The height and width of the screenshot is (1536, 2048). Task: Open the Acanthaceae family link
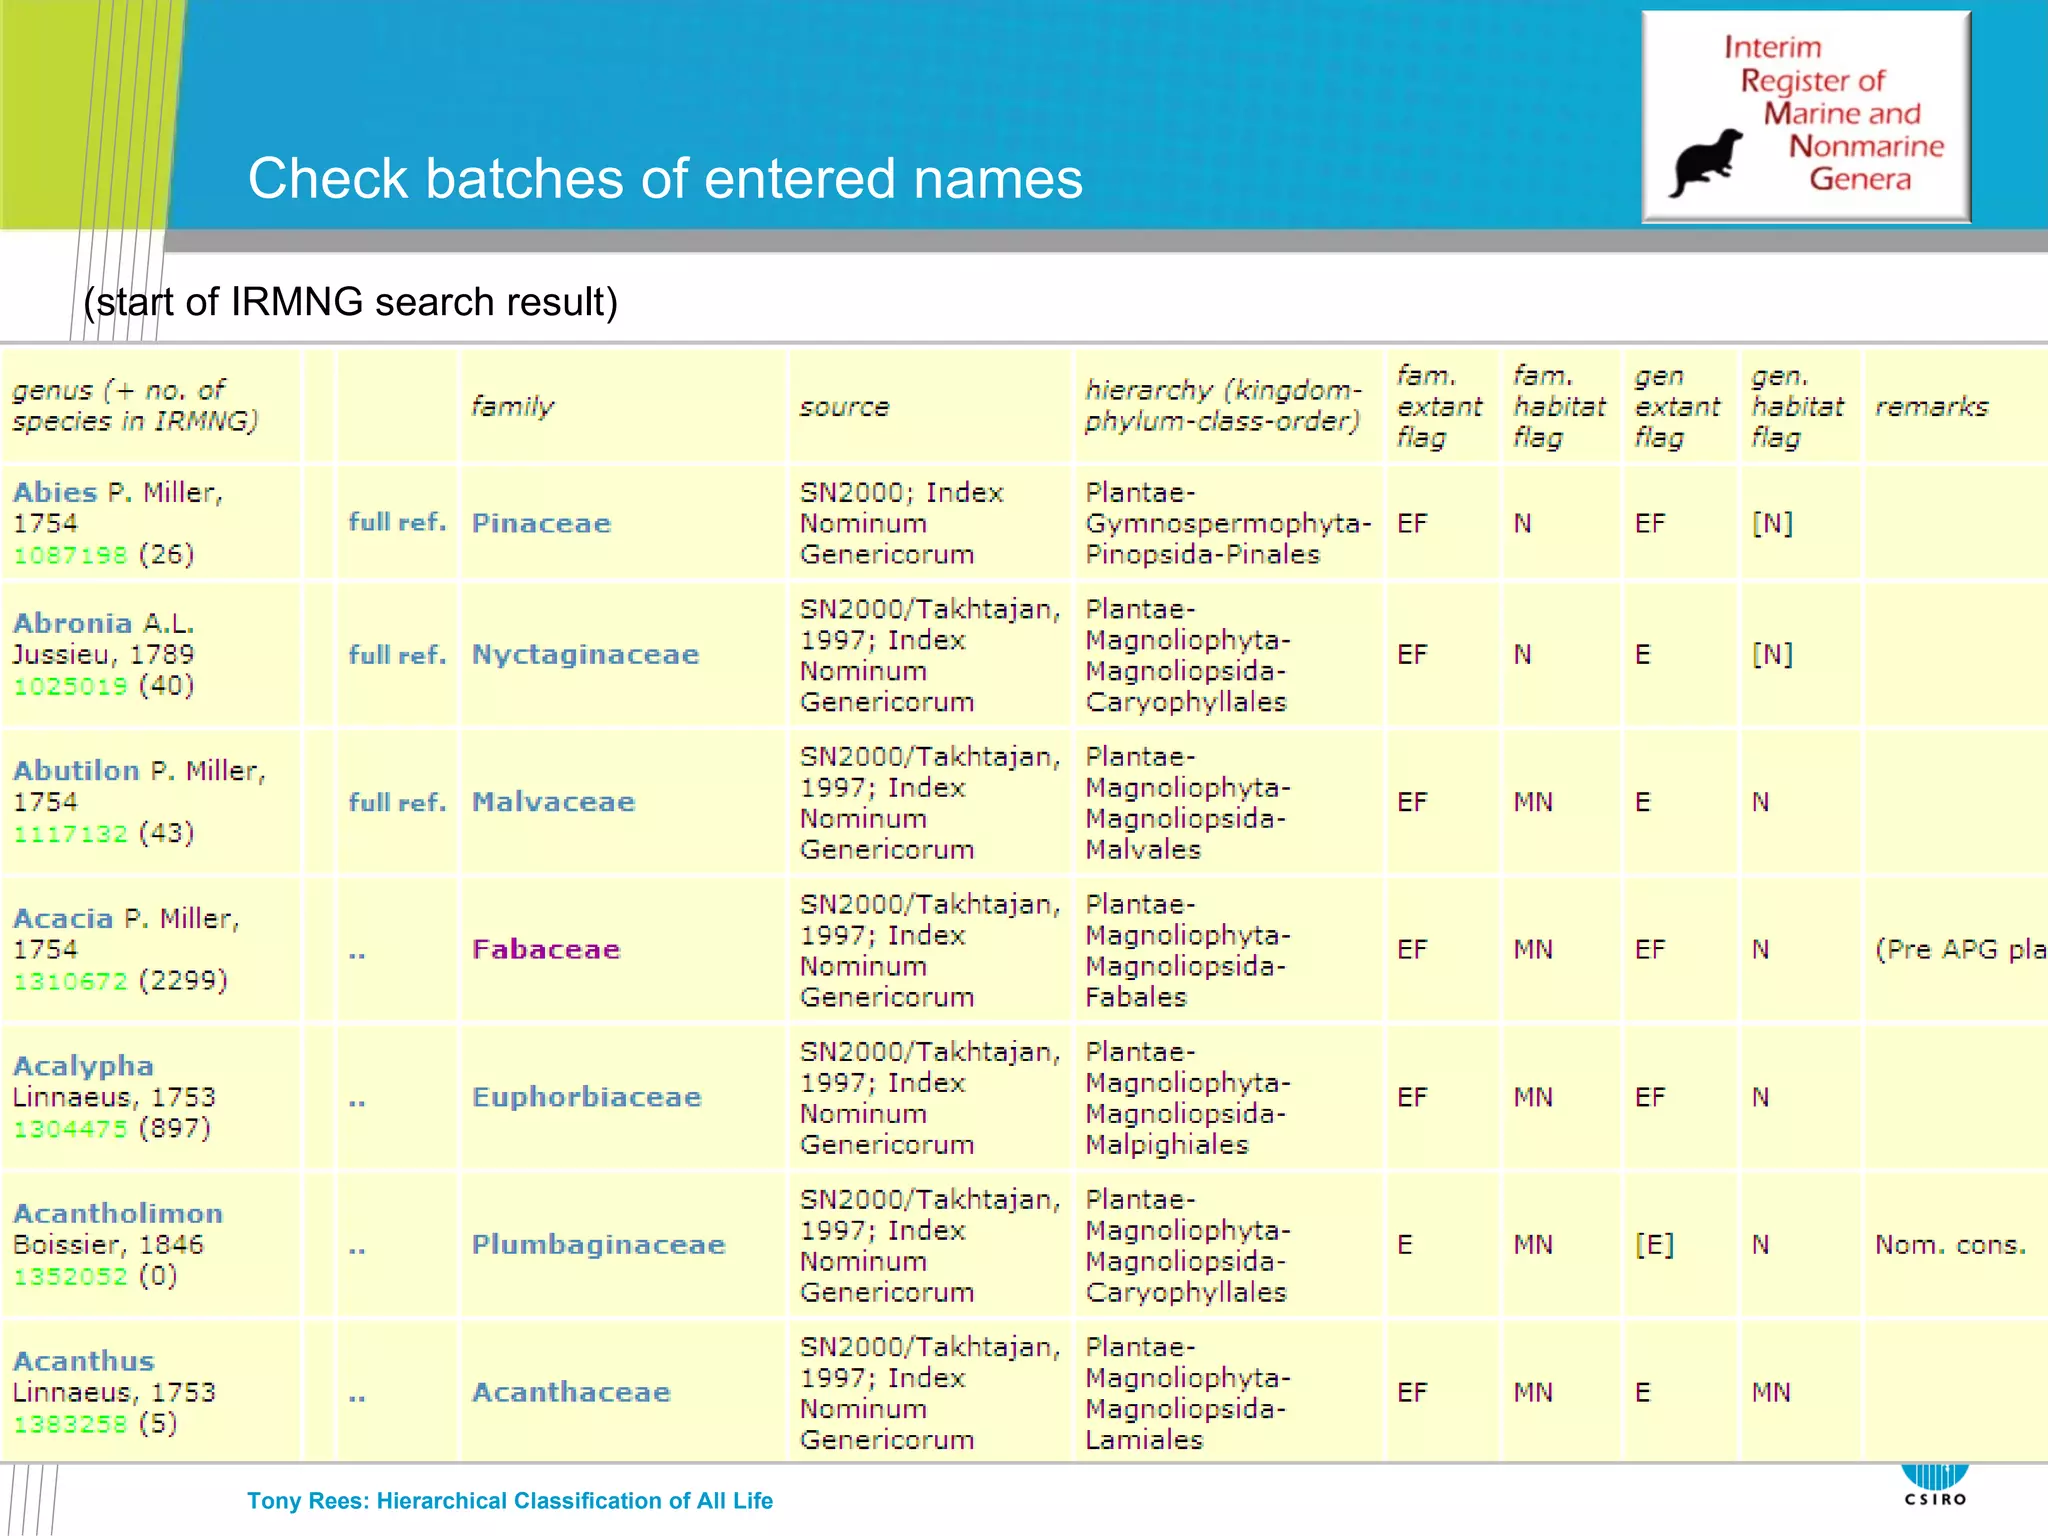coord(570,1392)
